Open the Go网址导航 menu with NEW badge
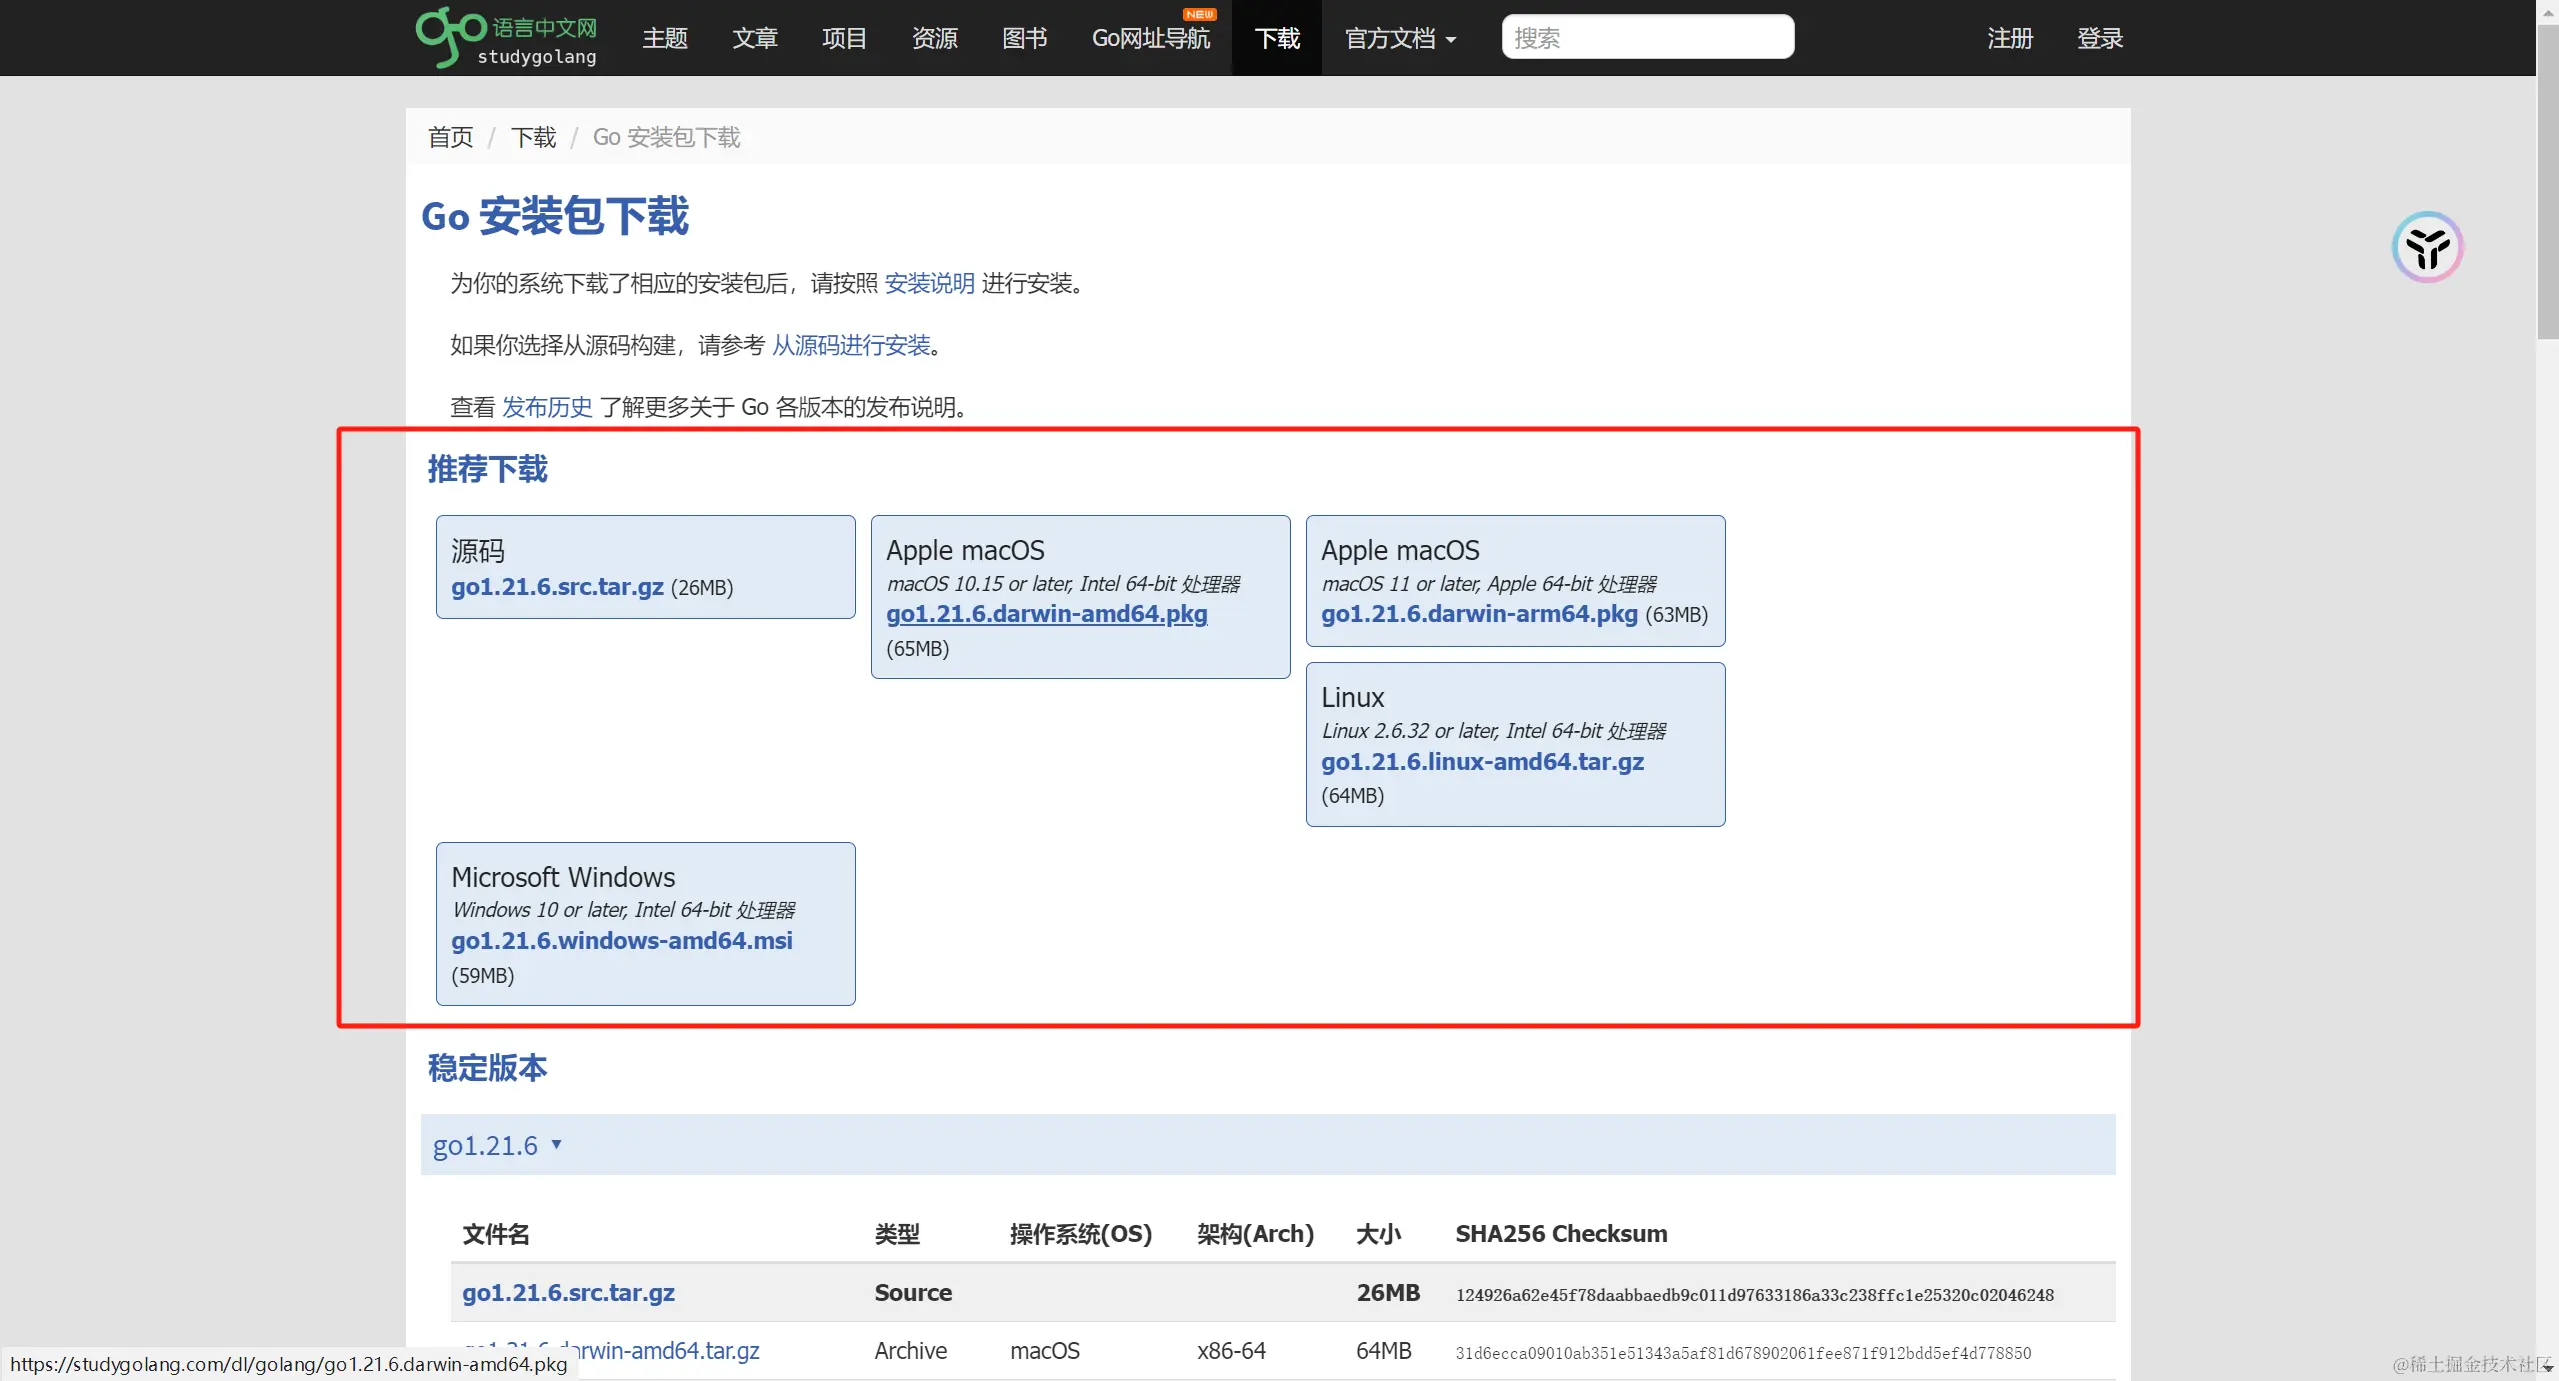 tap(1150, 38)
